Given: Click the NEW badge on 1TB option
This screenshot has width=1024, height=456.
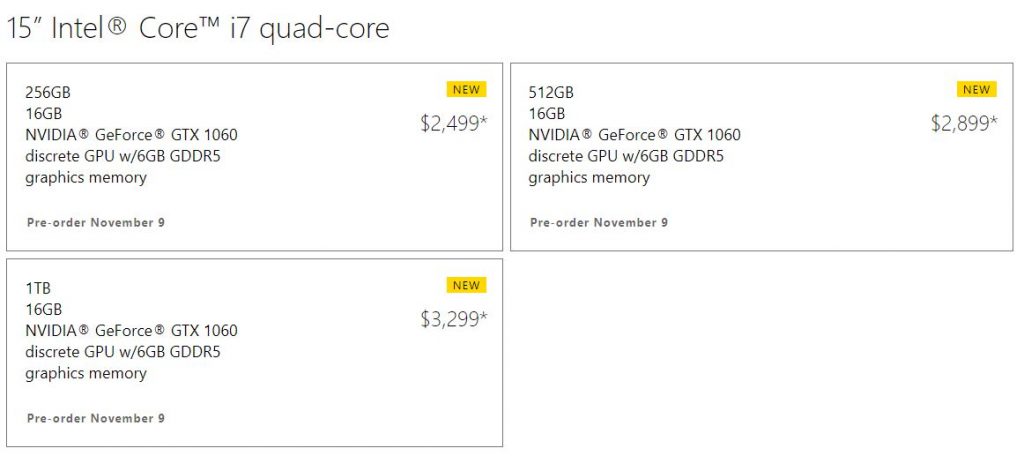Looking at the screenshot, I should [467, 285].
